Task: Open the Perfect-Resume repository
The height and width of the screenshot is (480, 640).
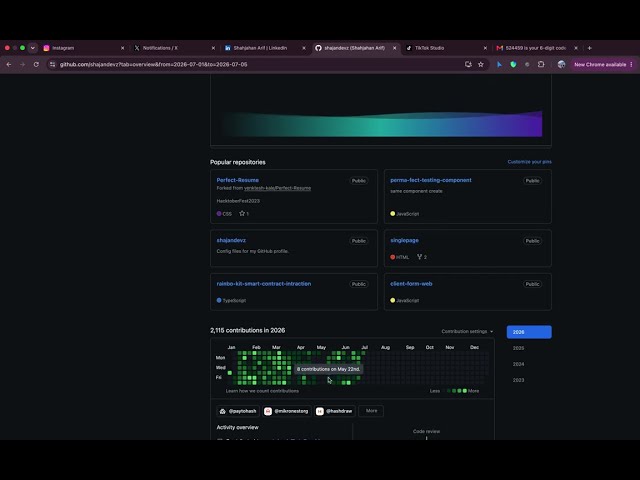Action: 238,180
